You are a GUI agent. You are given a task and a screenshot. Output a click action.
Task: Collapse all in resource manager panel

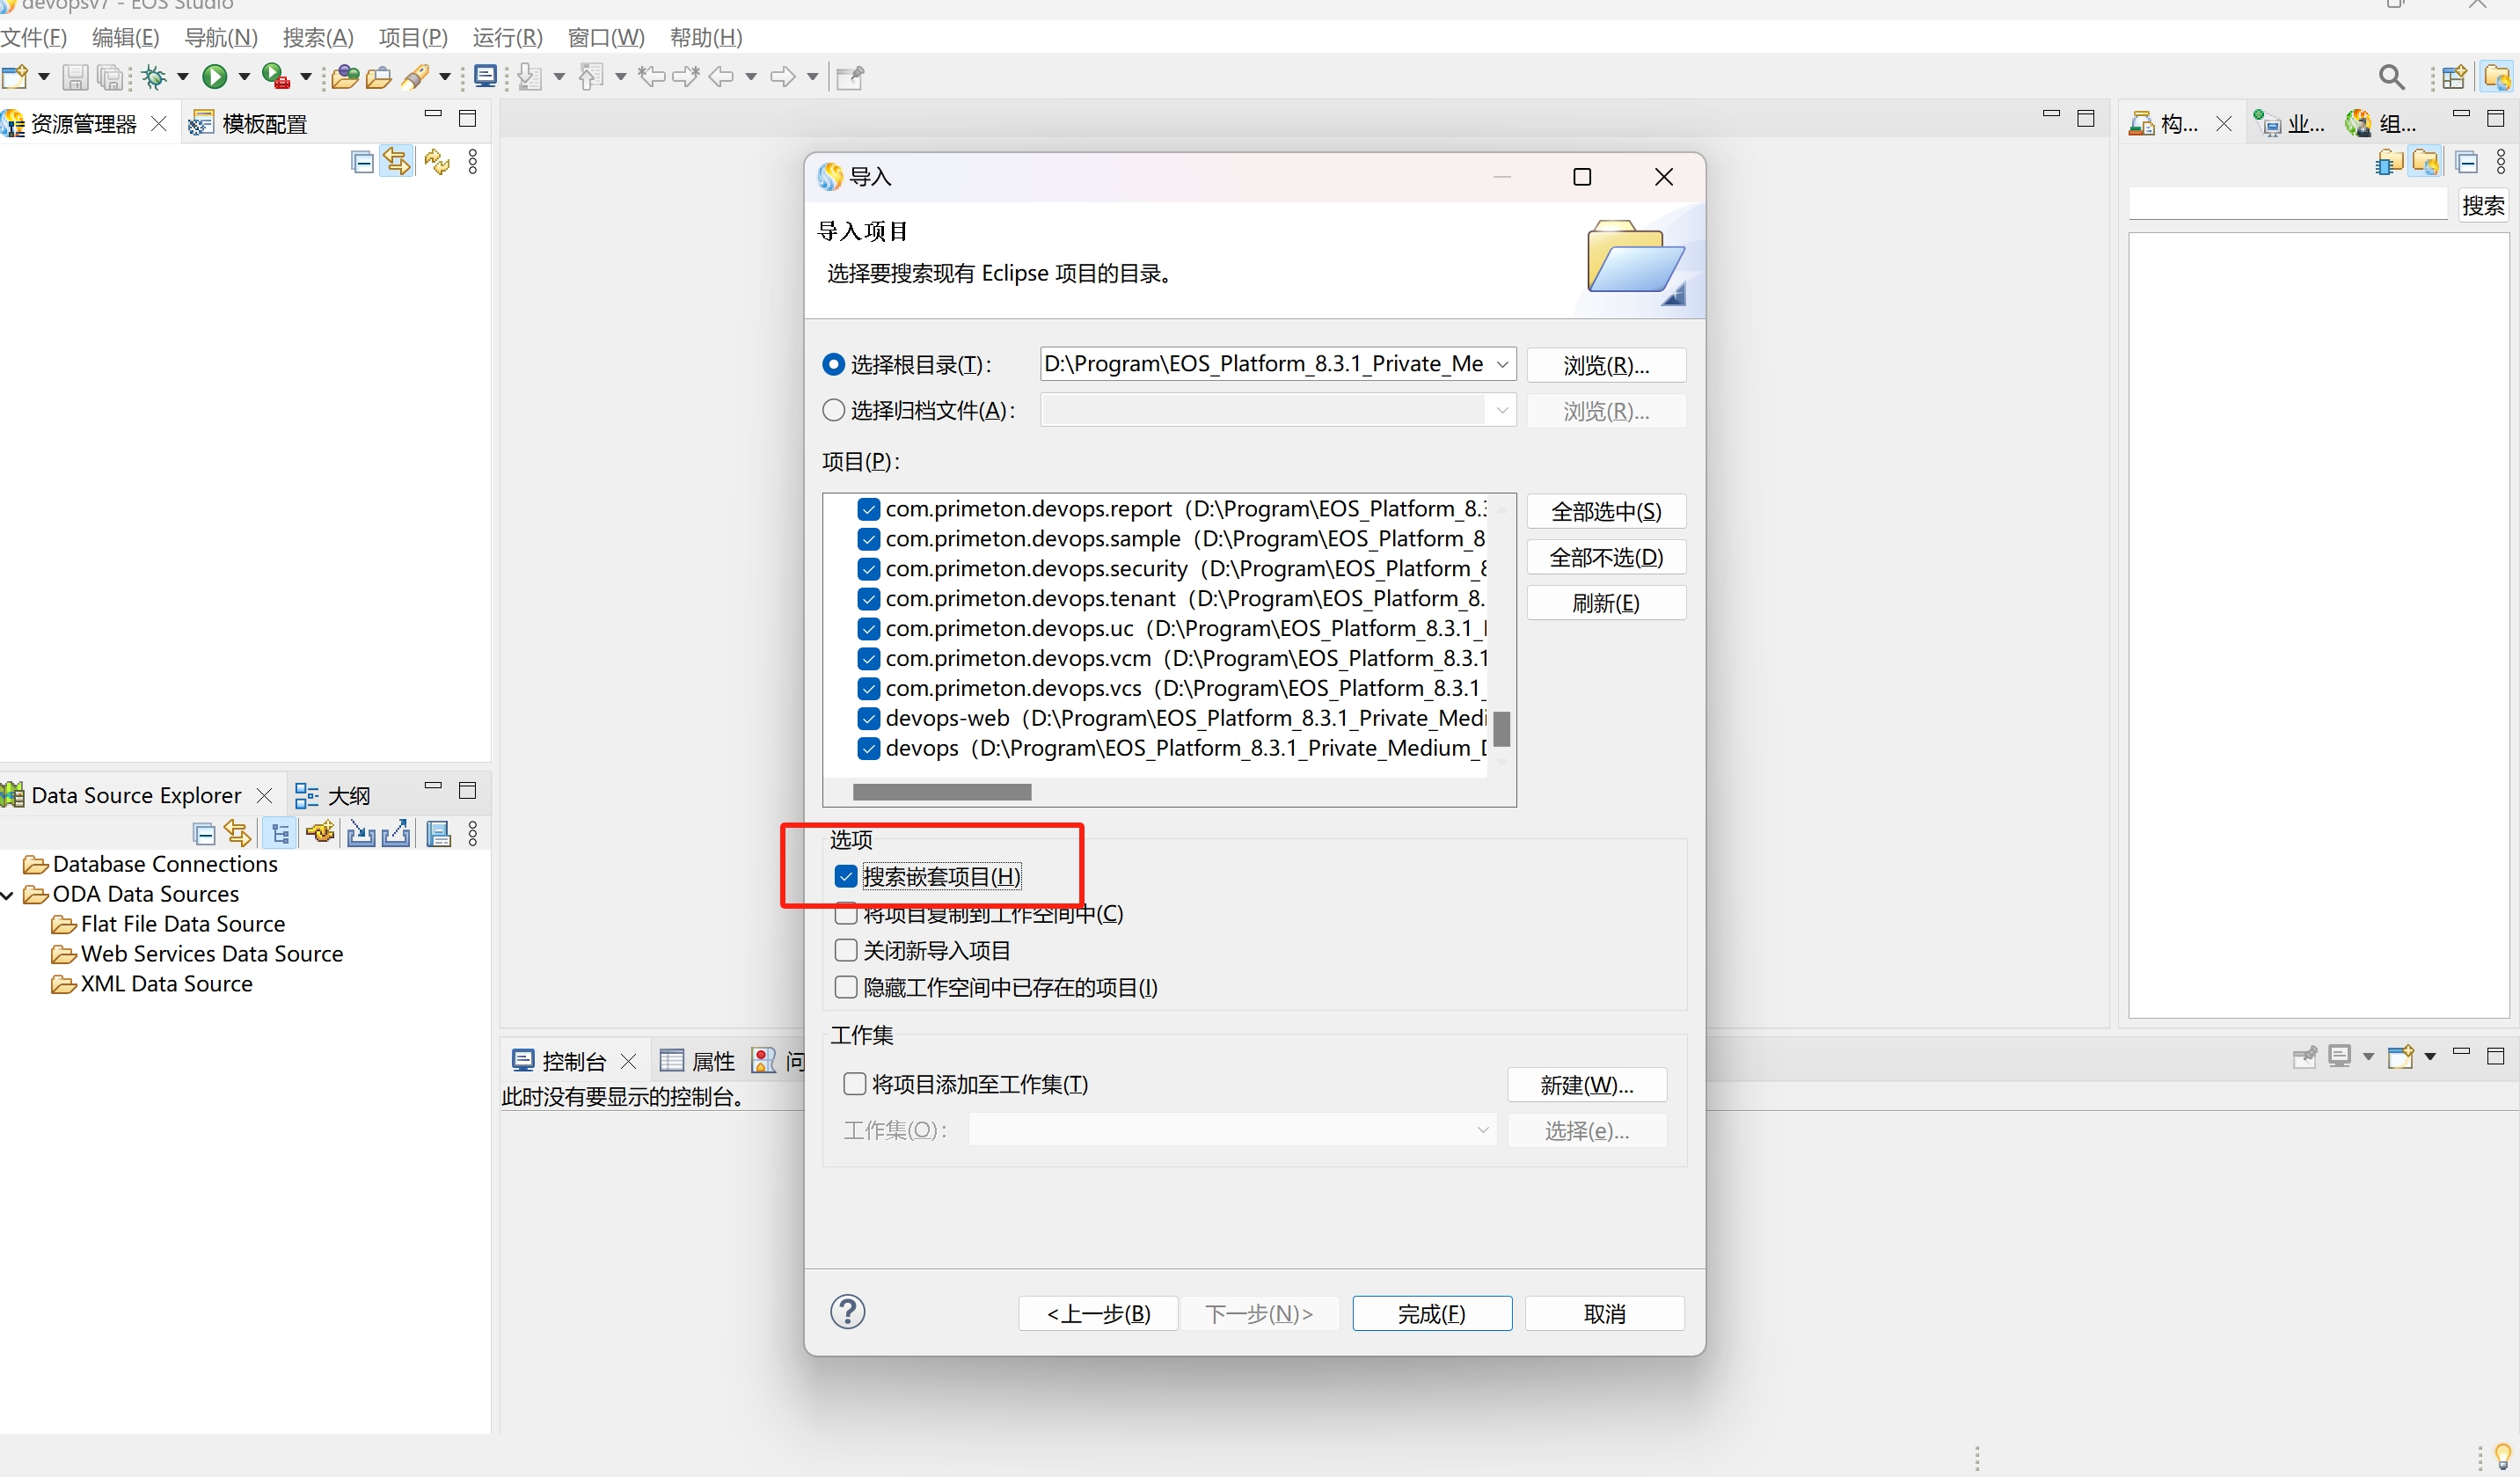(x=362, y=161)
